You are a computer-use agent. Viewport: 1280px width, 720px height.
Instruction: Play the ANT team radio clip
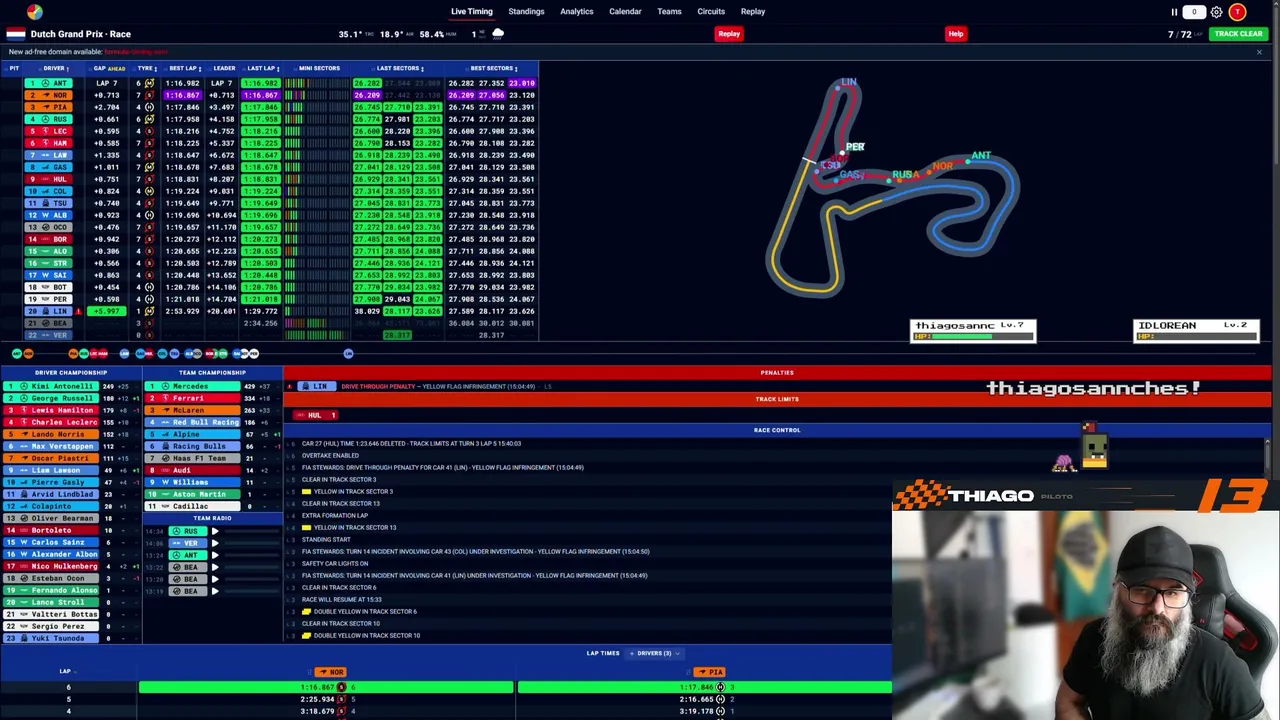pos(215,555)
